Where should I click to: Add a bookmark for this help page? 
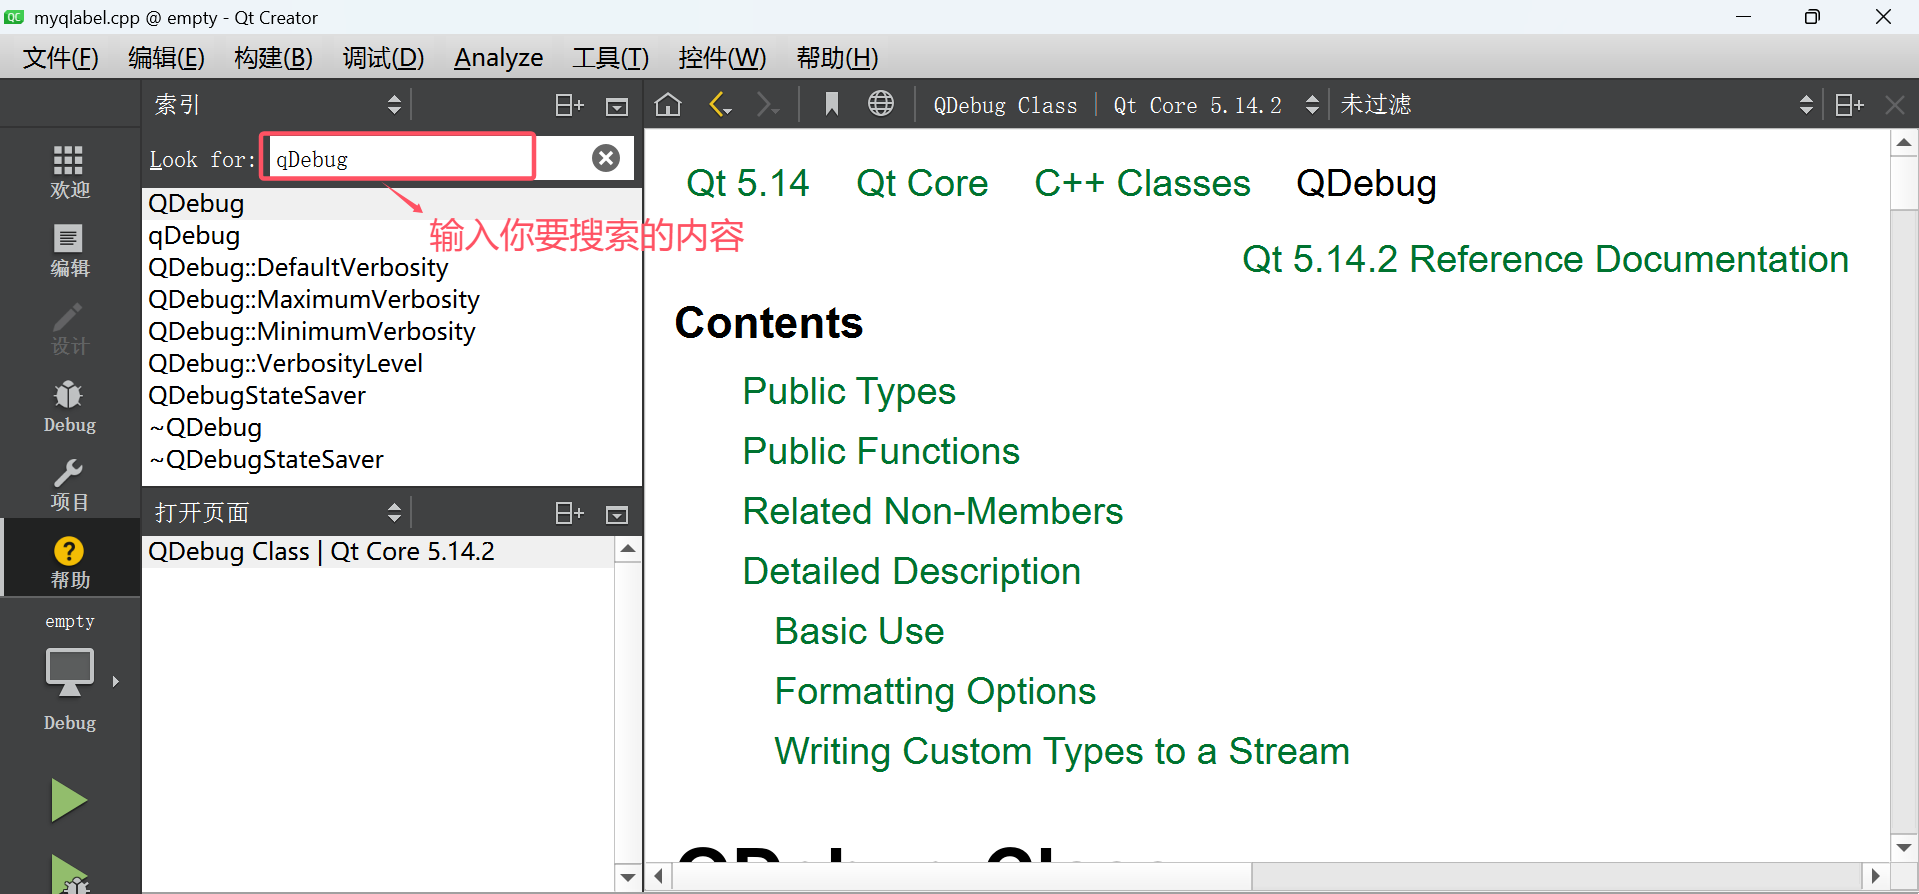pos(831,104)
